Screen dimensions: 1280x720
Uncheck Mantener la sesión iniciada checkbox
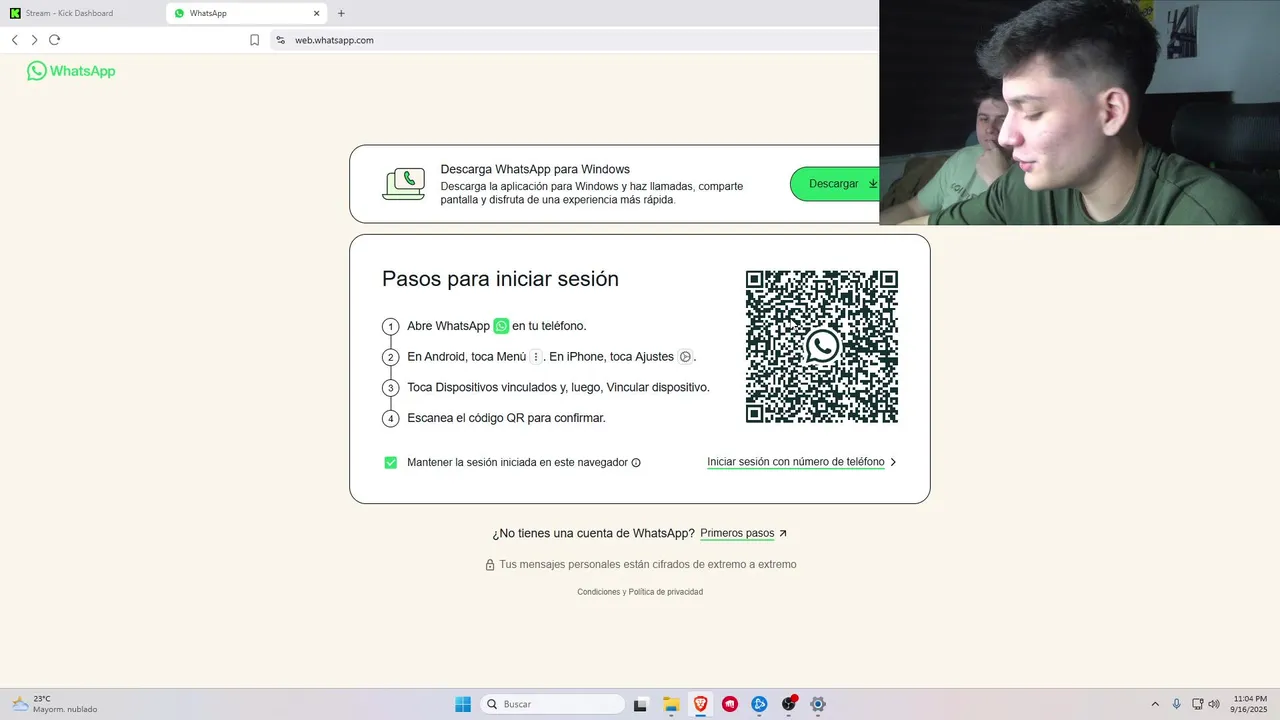[x=390, y=462]
